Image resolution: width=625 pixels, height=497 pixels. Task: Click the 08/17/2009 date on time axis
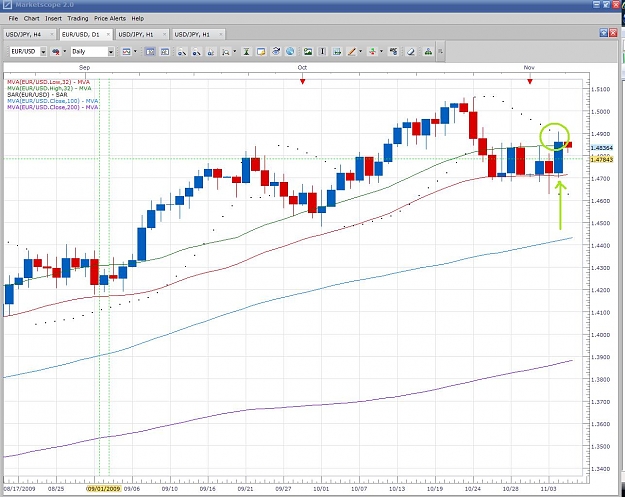coord(19,489)
